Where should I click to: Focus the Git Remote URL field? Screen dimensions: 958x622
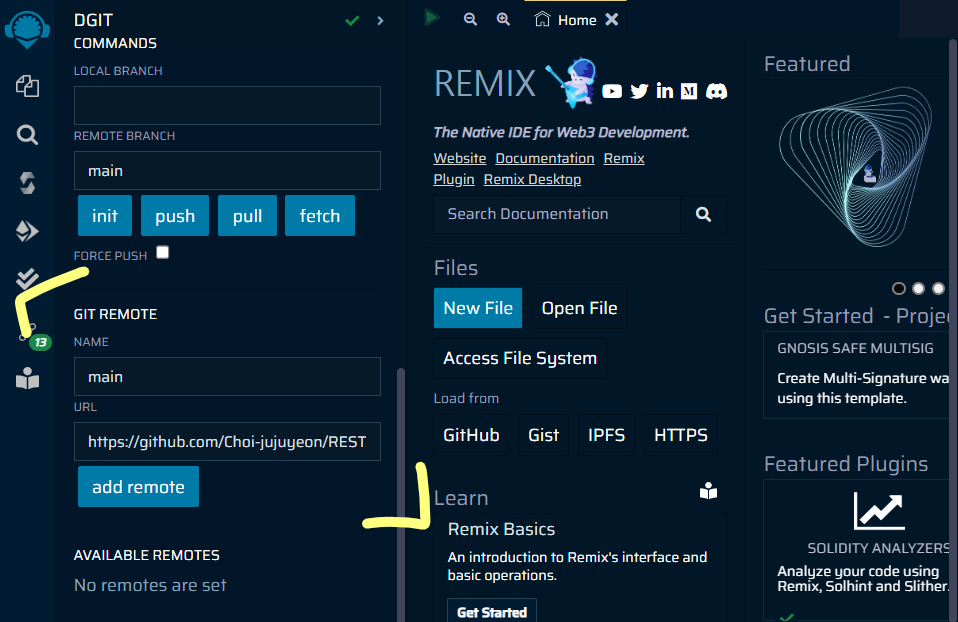(x=227, y=441)
